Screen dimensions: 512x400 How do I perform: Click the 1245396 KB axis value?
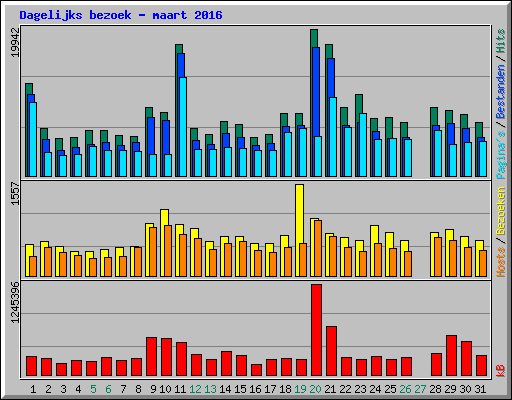[x=15, y=303]
